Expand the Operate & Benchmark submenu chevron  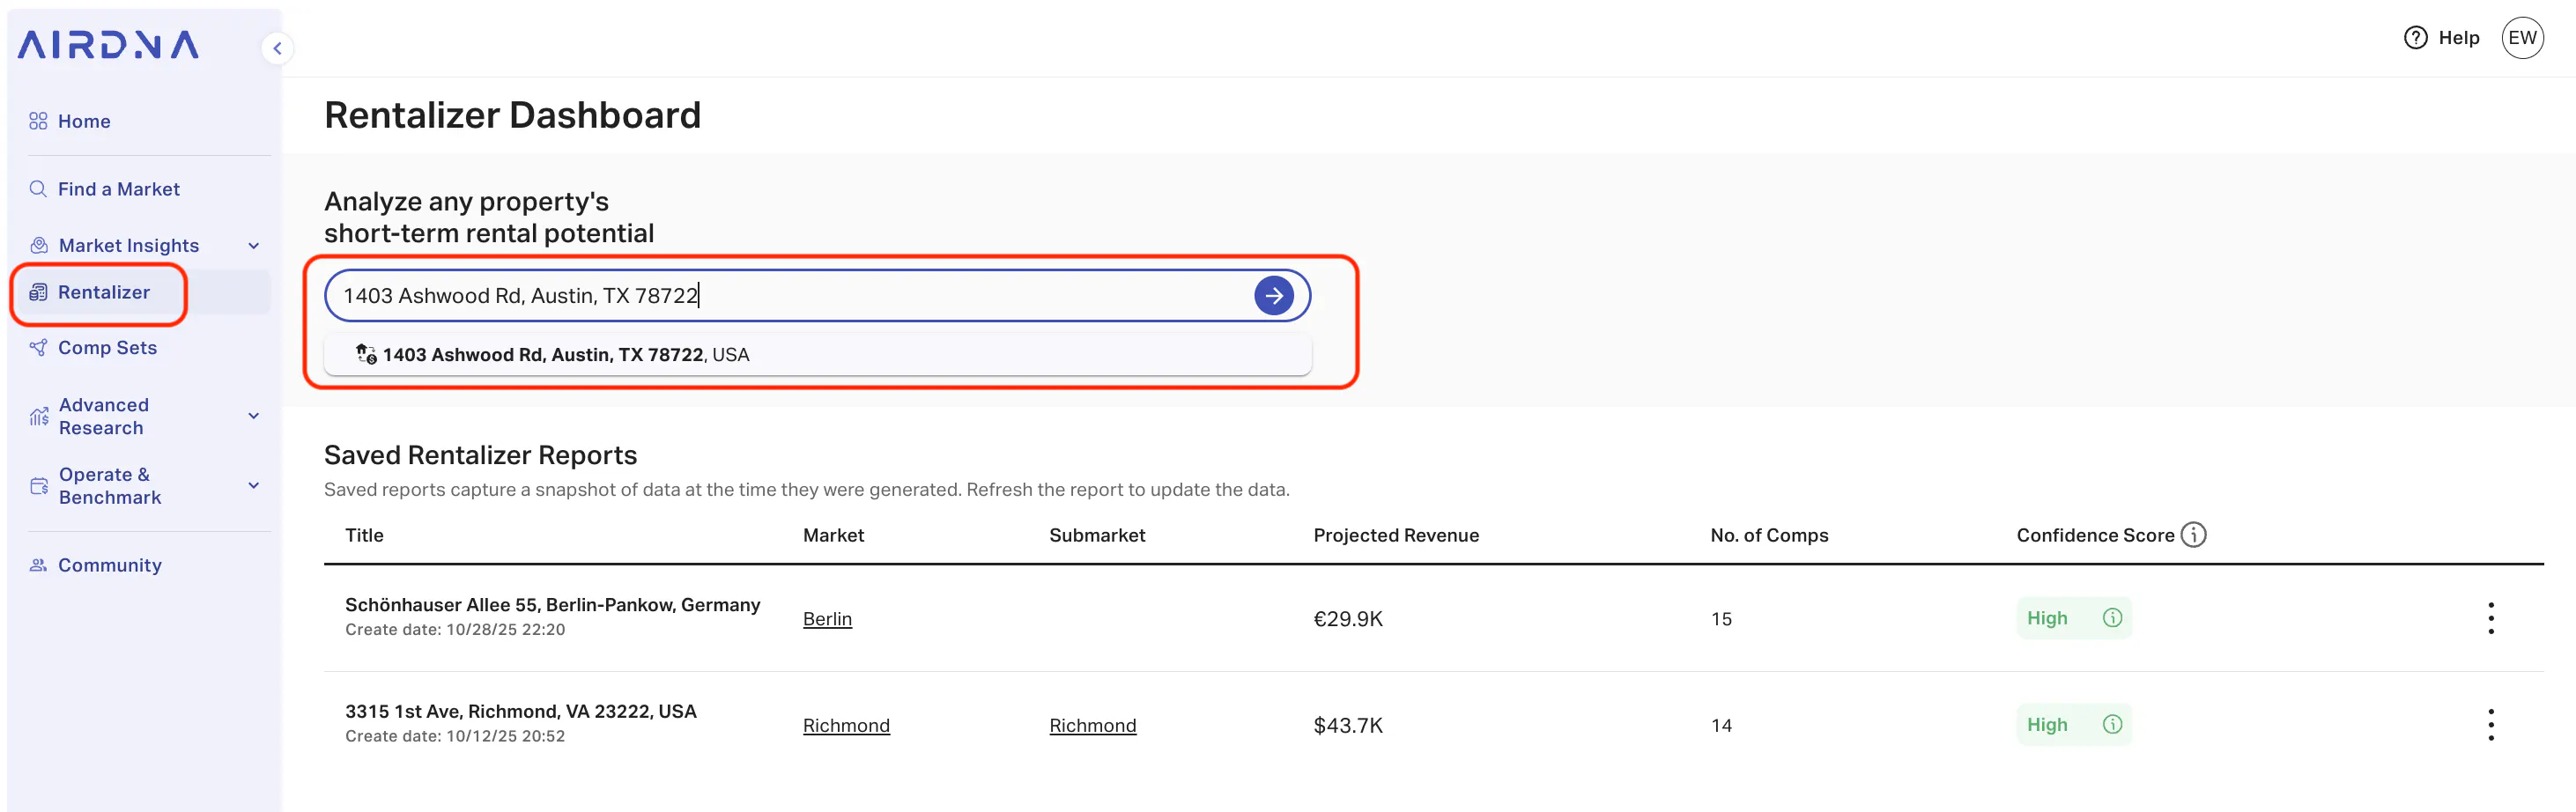[x=254, y=486]
